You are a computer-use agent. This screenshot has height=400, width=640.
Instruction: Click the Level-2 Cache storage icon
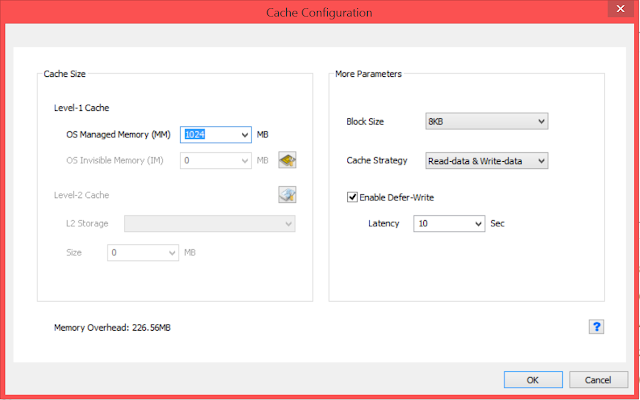(x=287, y=195)
